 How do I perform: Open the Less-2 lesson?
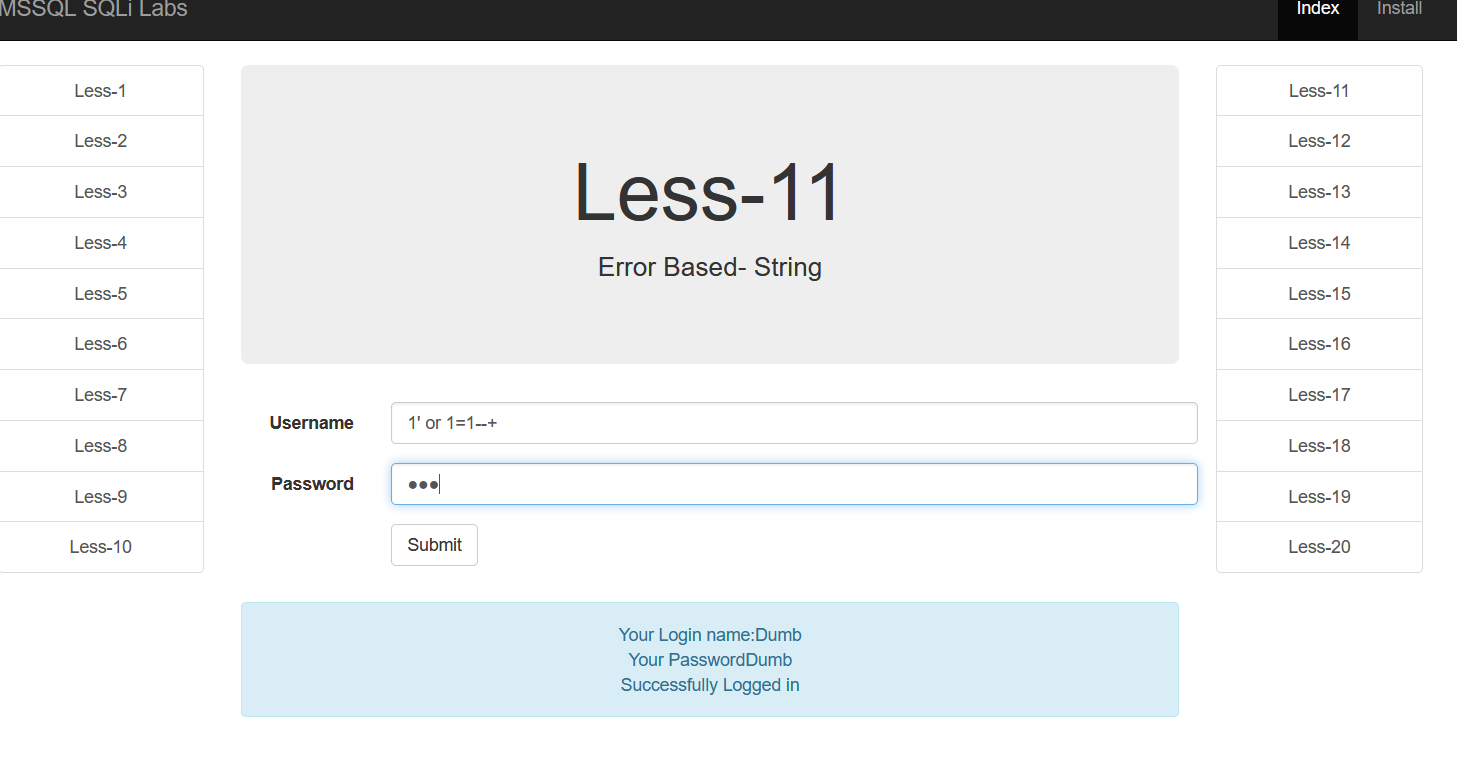[x=100, y=141]
